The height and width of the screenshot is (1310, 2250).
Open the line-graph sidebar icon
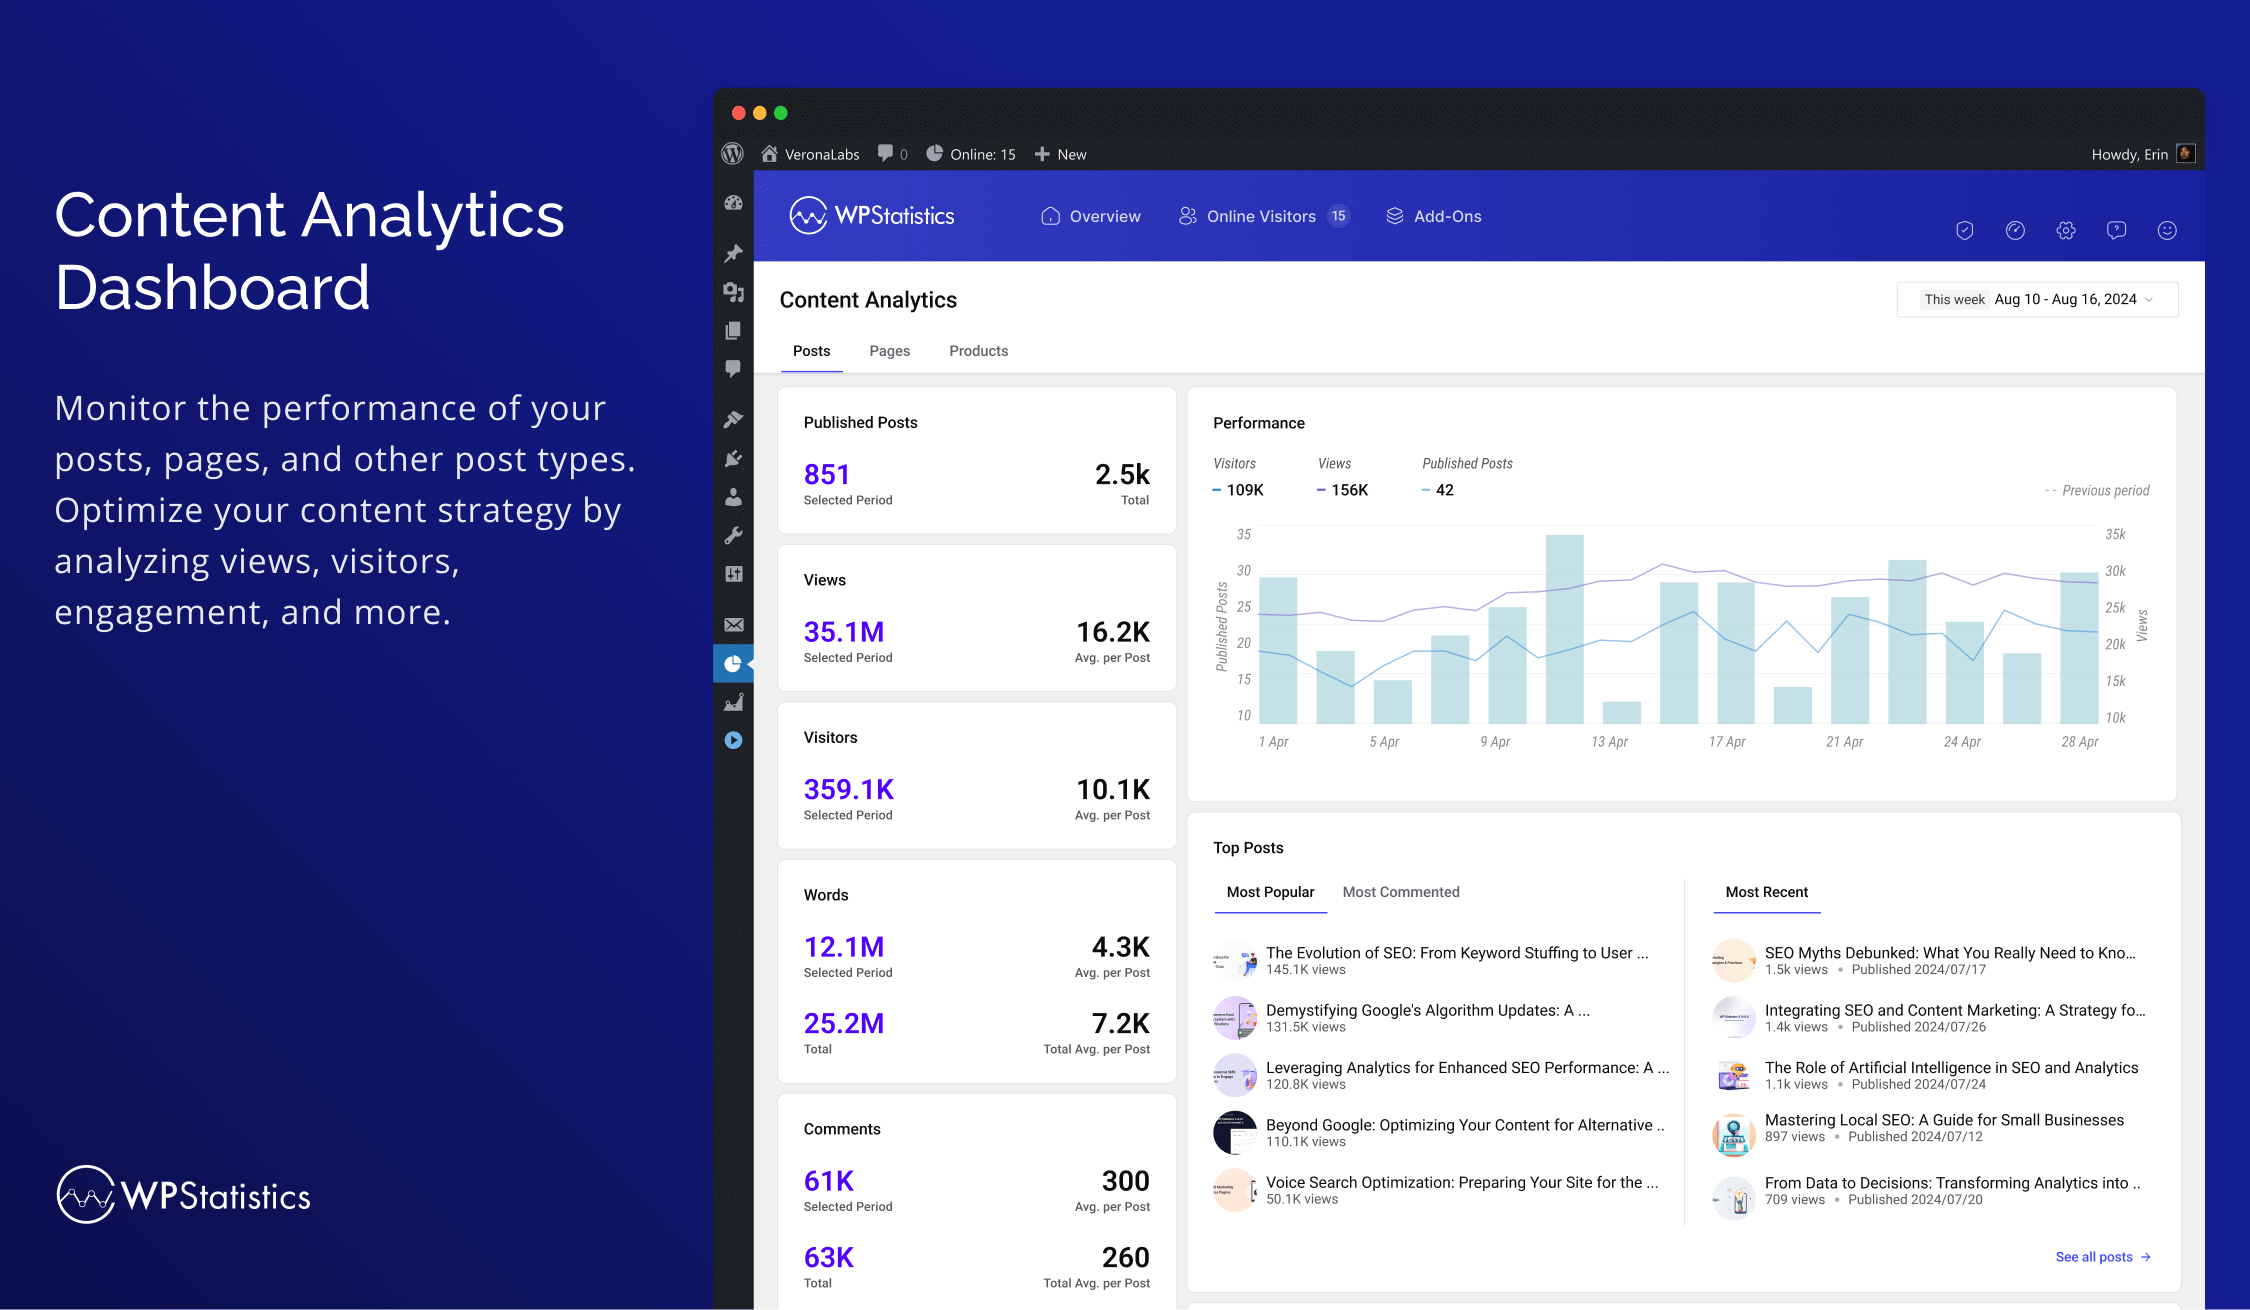733,702
